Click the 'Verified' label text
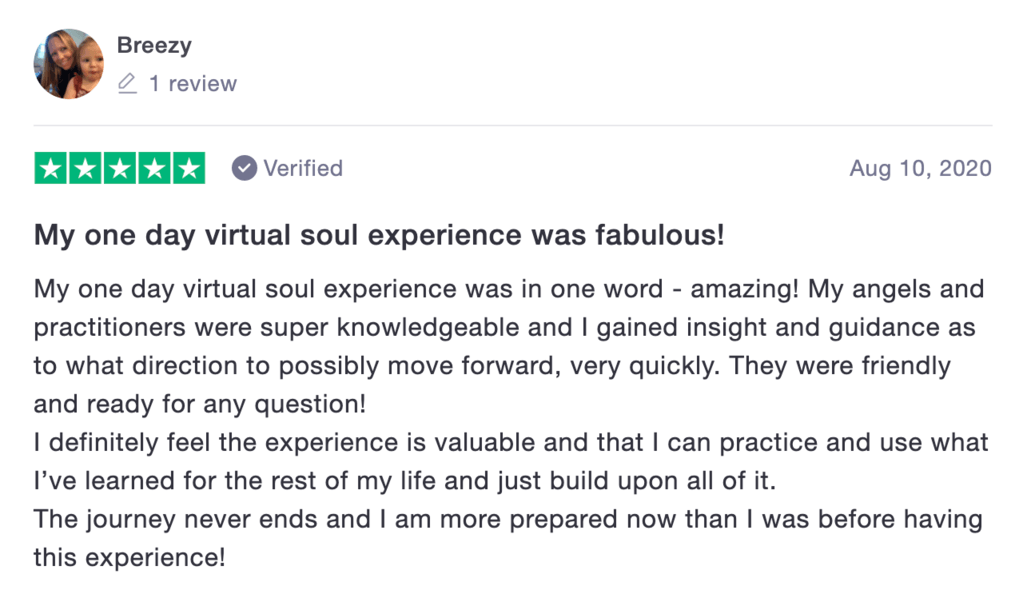The width and height of the screenshot is (1023, 590). (x=303, y=168)
